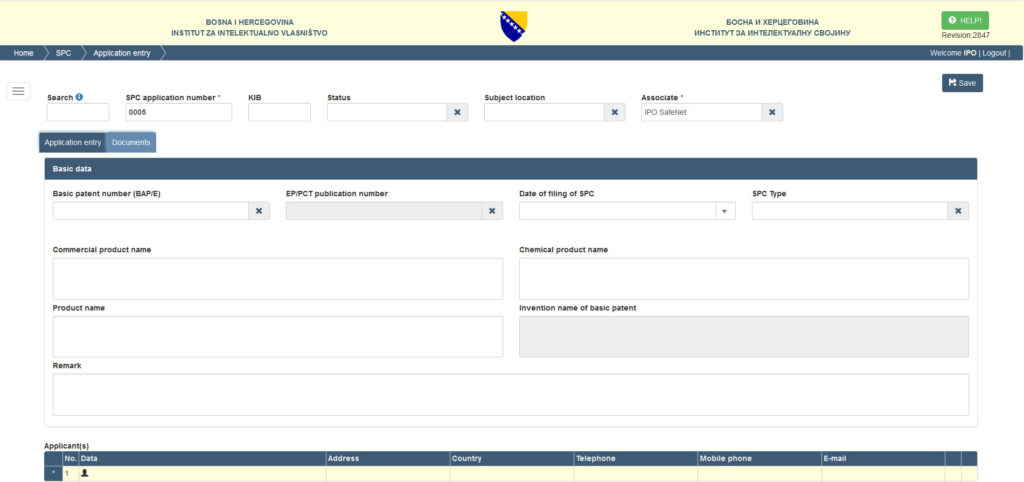
Task: Click the E-mail column header
Action: [x=883, y=458]
